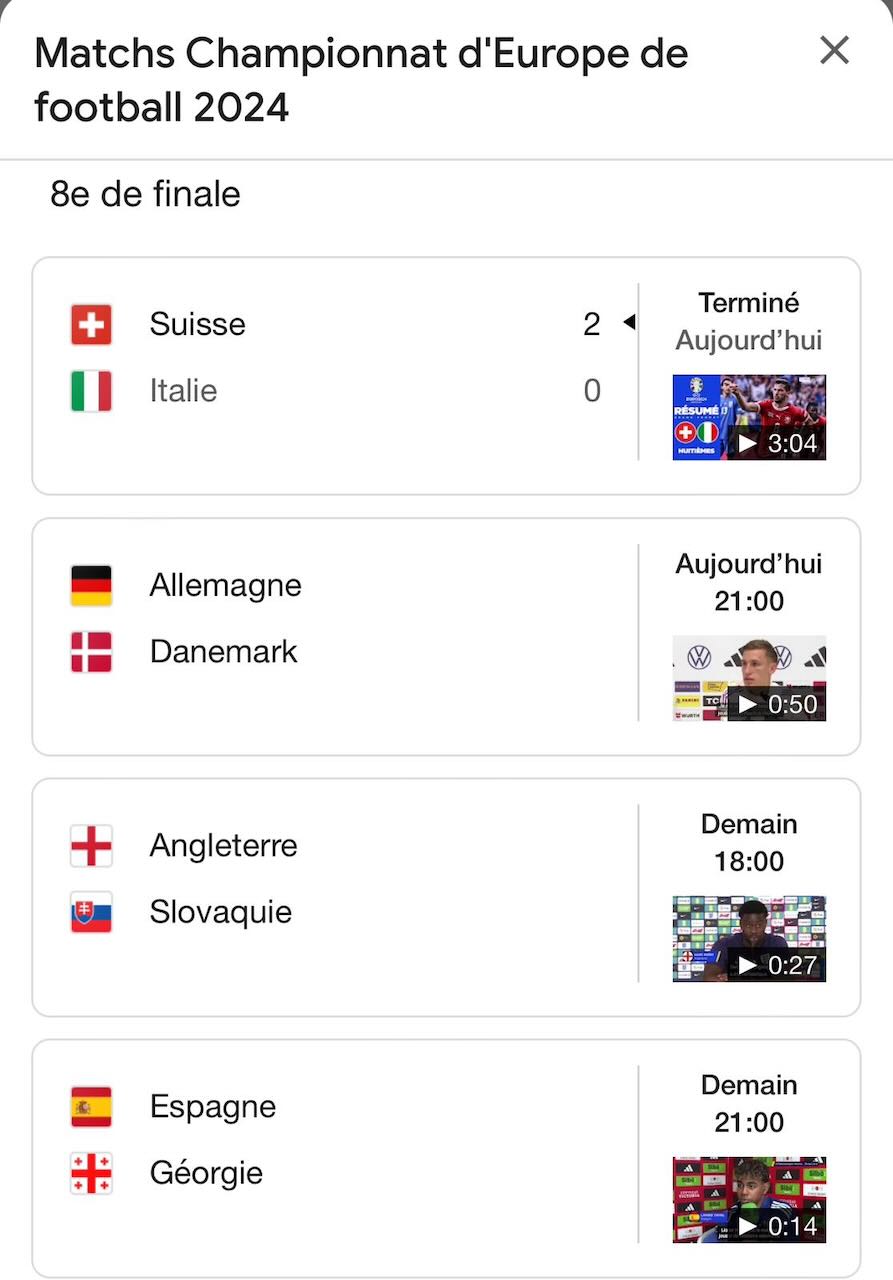Click the Slovakia flag icon

91,912
